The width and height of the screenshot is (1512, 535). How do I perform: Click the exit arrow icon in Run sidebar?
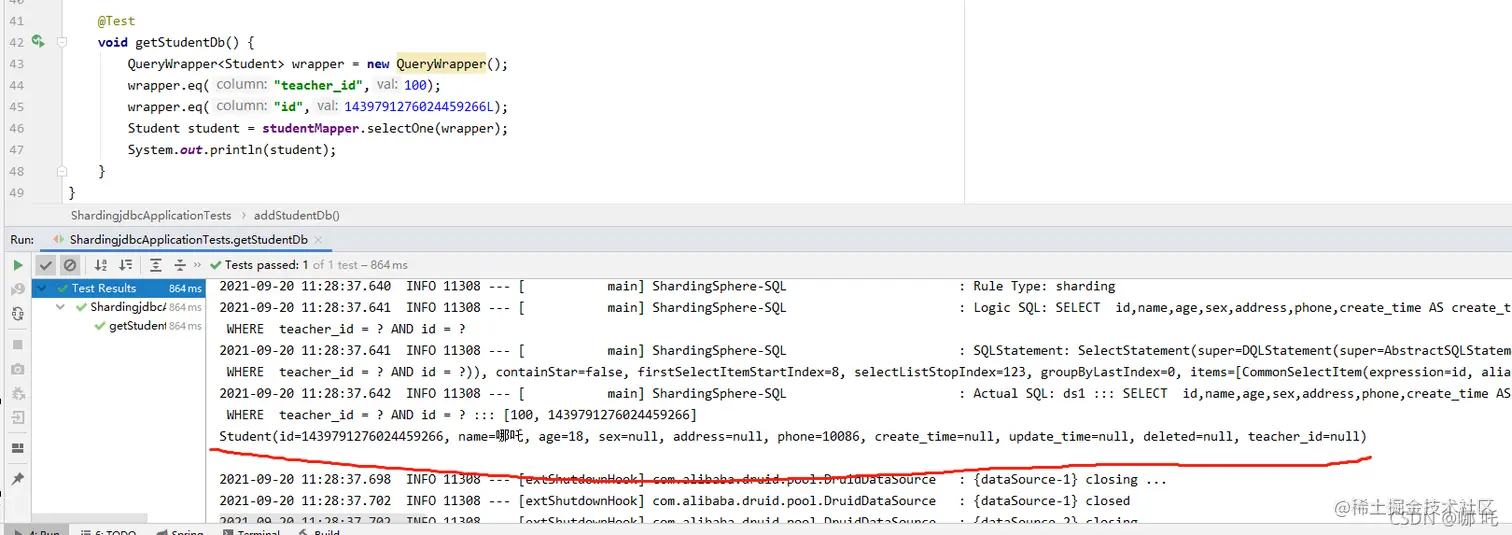(17, 417)
